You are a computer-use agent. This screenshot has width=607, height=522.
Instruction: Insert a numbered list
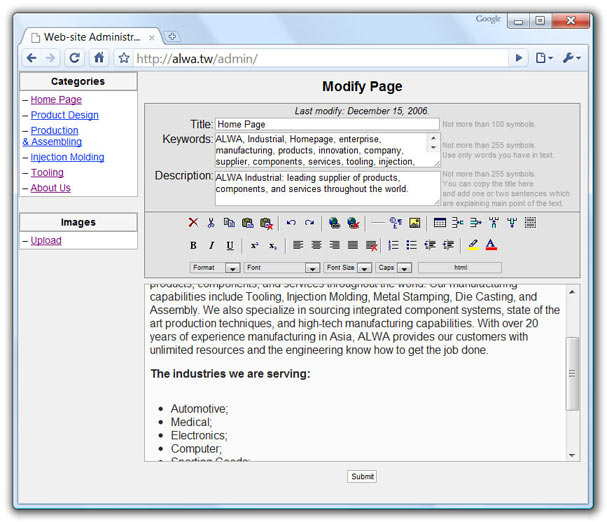click(x=393, y=245)
